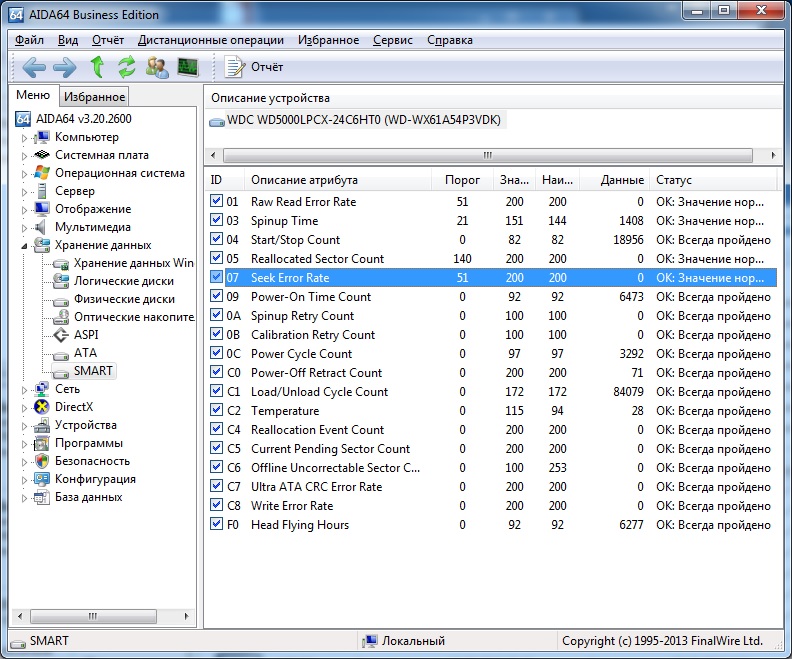Collapse the Хранение данных tree node
Viewport: 792px width, 659px height.
tap(25, 245)
